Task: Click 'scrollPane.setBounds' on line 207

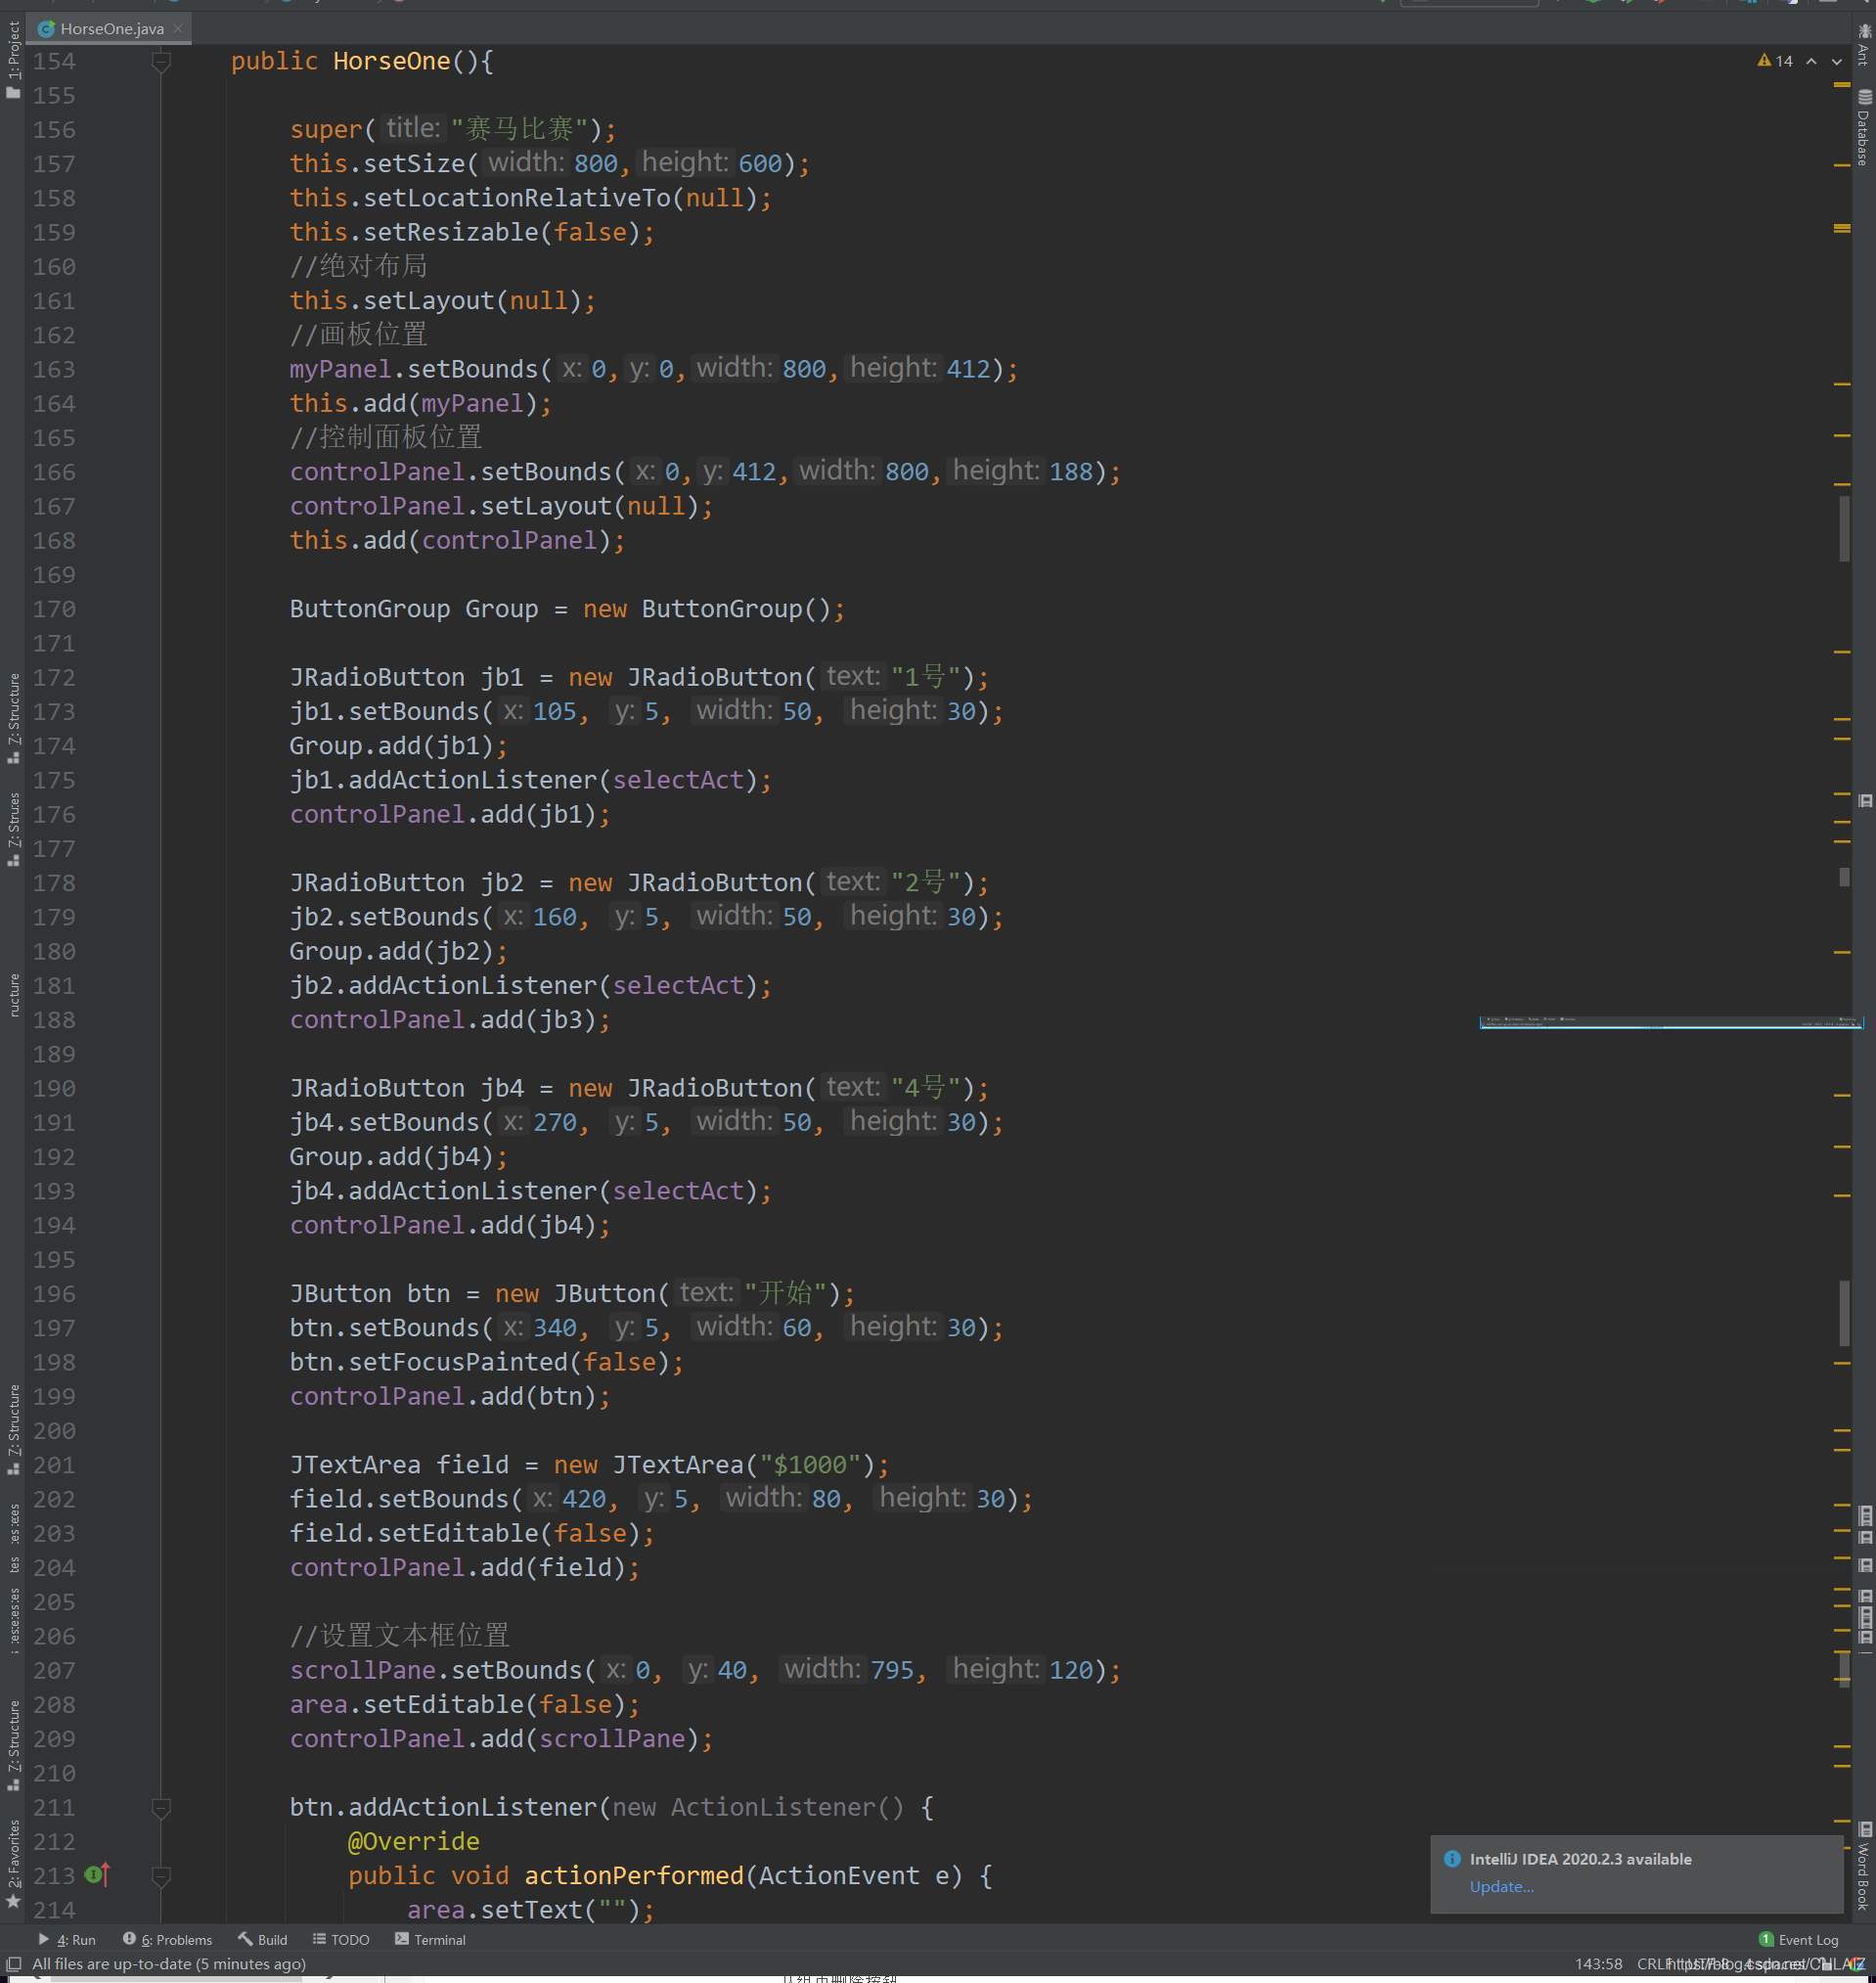Action: point(436,1670)
